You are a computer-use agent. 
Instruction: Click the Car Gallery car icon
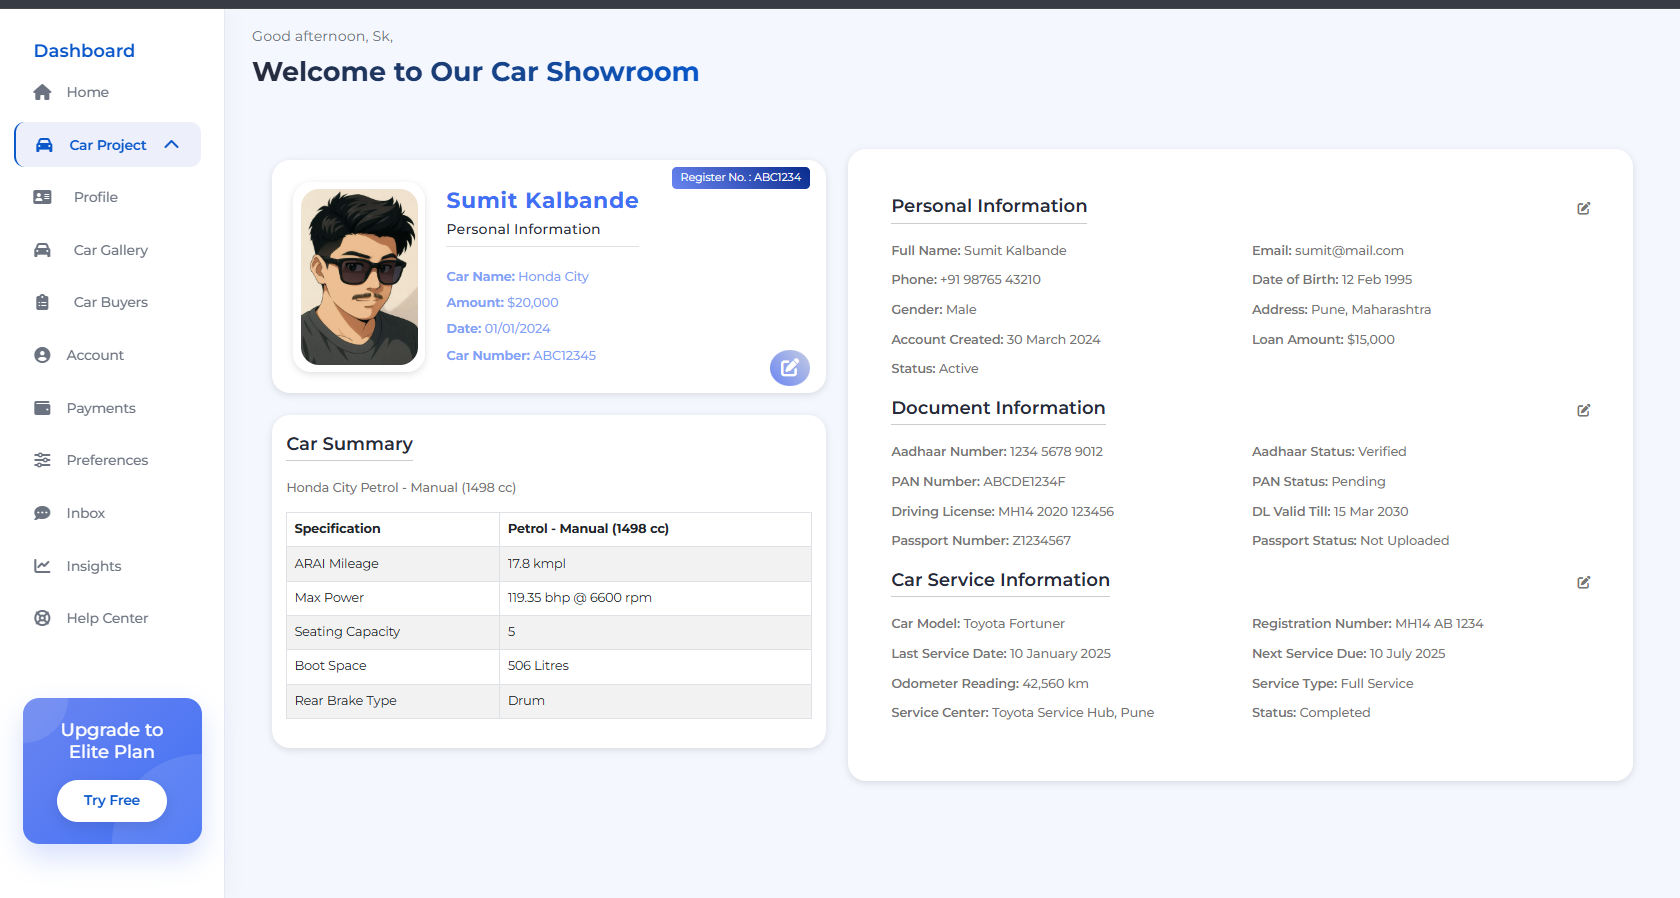[x=42, y=250]
